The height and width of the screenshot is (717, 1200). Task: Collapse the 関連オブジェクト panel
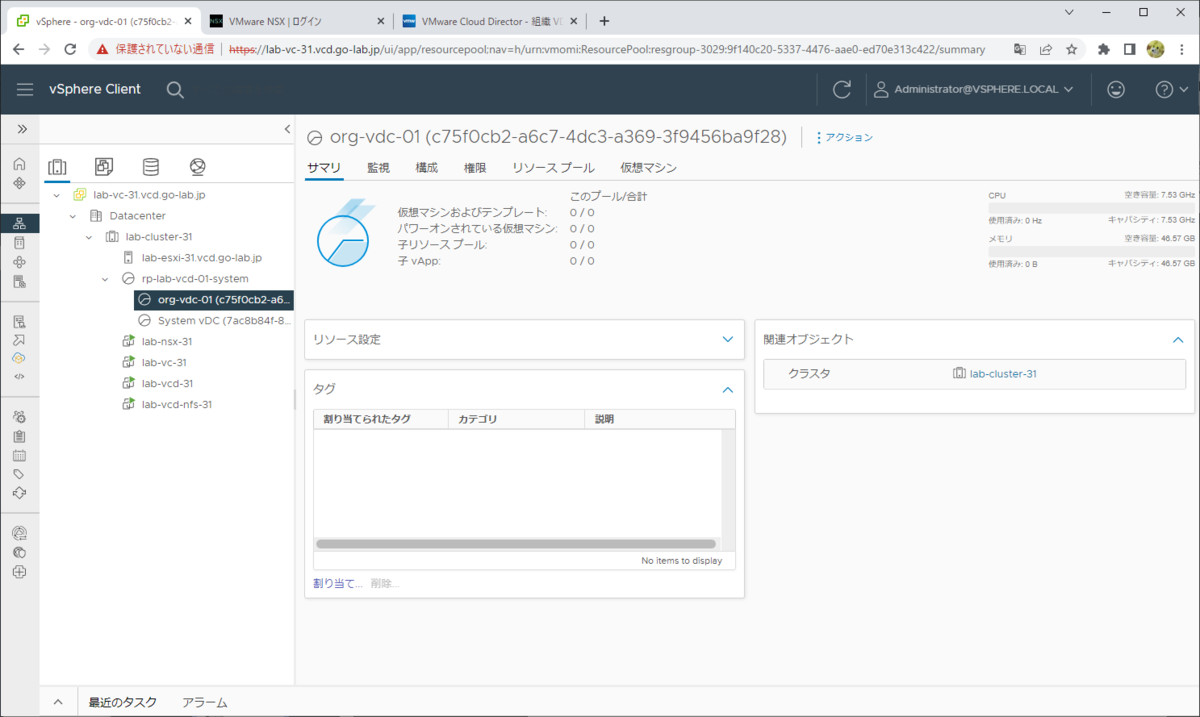pyautogui.click(x=1178, y=340)
